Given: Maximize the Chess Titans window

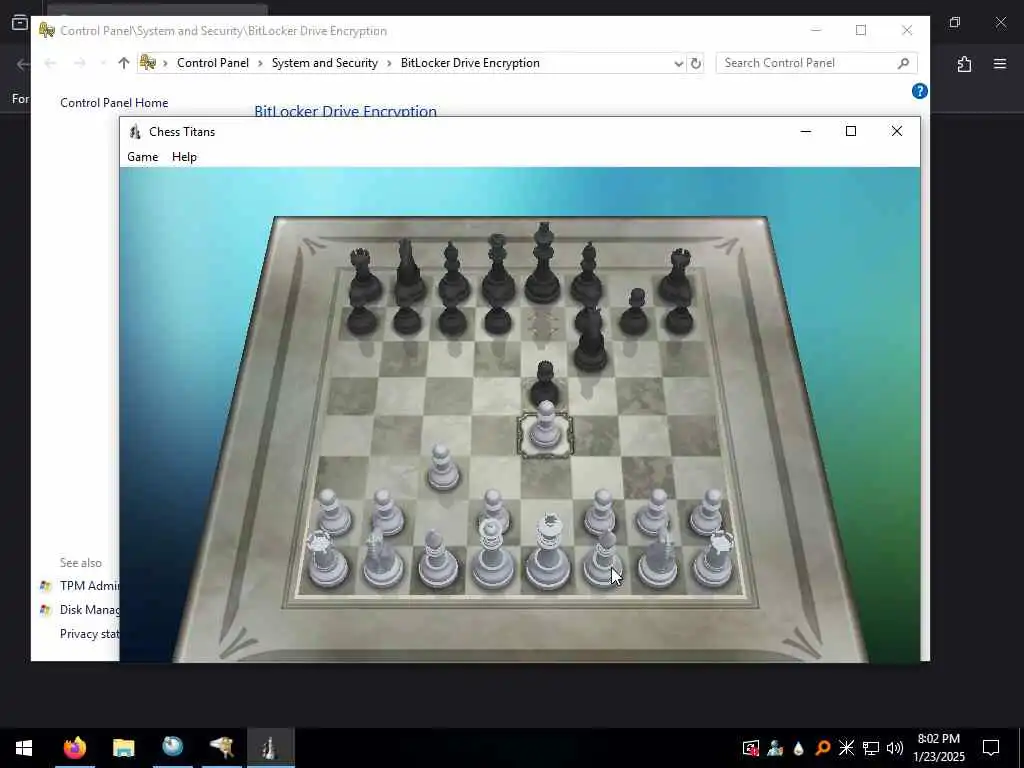Looking at the screenshot, I should coord(850,131).
